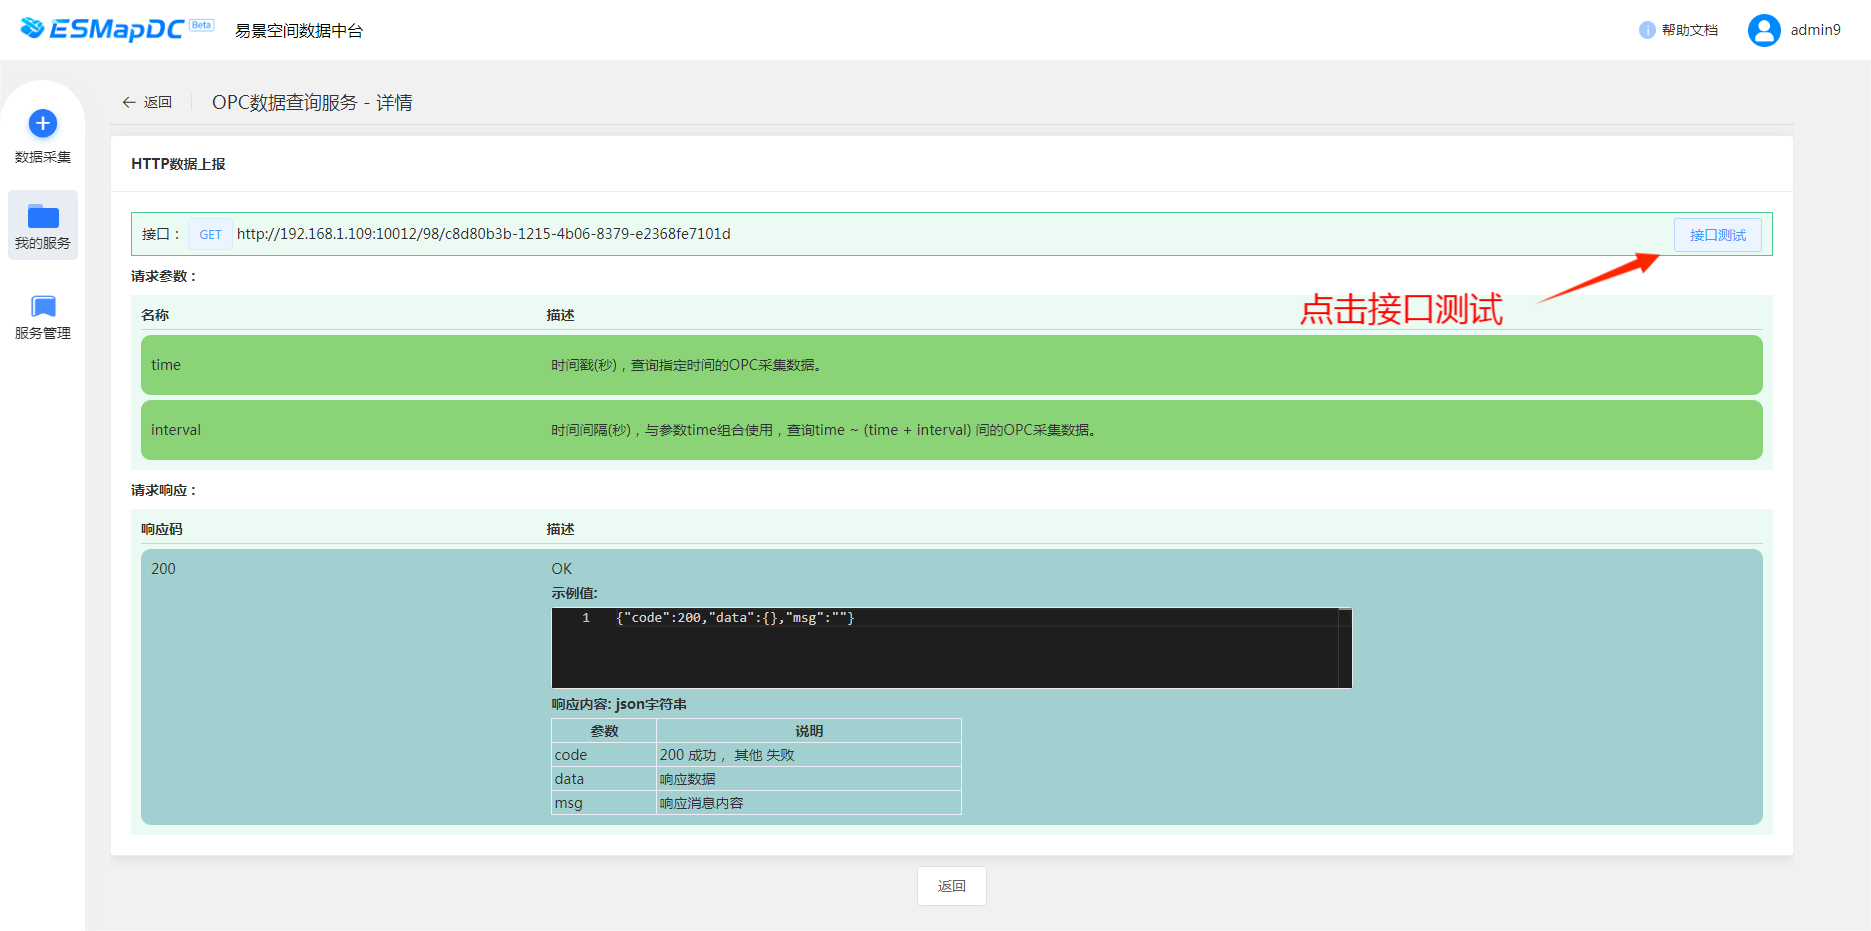The image size is (1871, 931).
Task: Click the 'OPC数据查询服务 - 详情' heading
Action: click(x=312, y=103)
